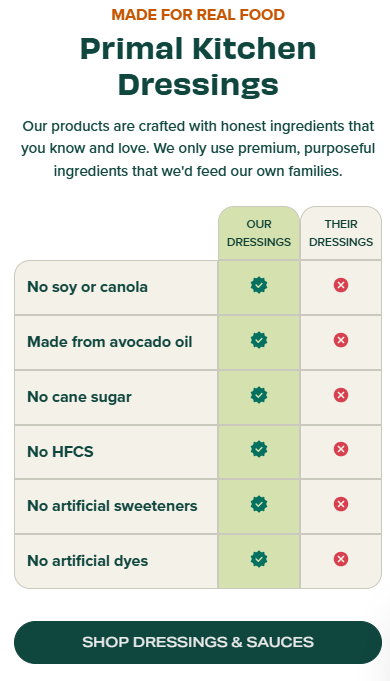Select the Made from avocado oil label
Image resolution: width=390 pixels, height=681 pixels.
(109, 342)
